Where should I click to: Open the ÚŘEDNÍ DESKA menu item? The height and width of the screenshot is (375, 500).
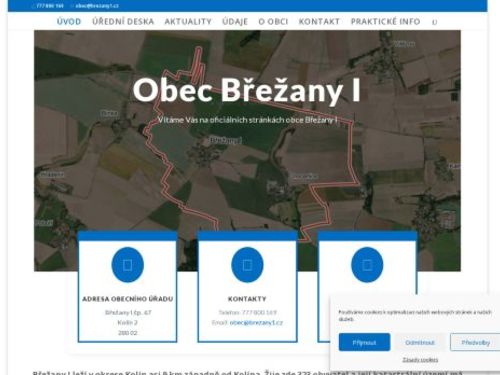click(123, 22)
